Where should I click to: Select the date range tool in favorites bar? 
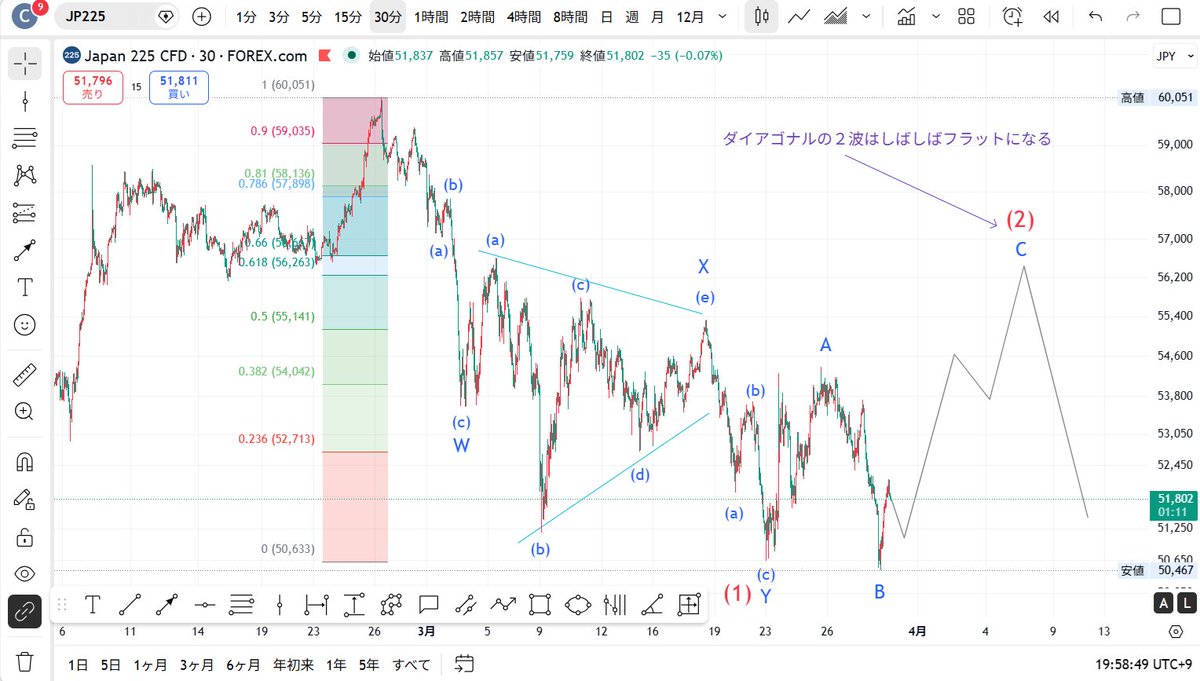316,604
